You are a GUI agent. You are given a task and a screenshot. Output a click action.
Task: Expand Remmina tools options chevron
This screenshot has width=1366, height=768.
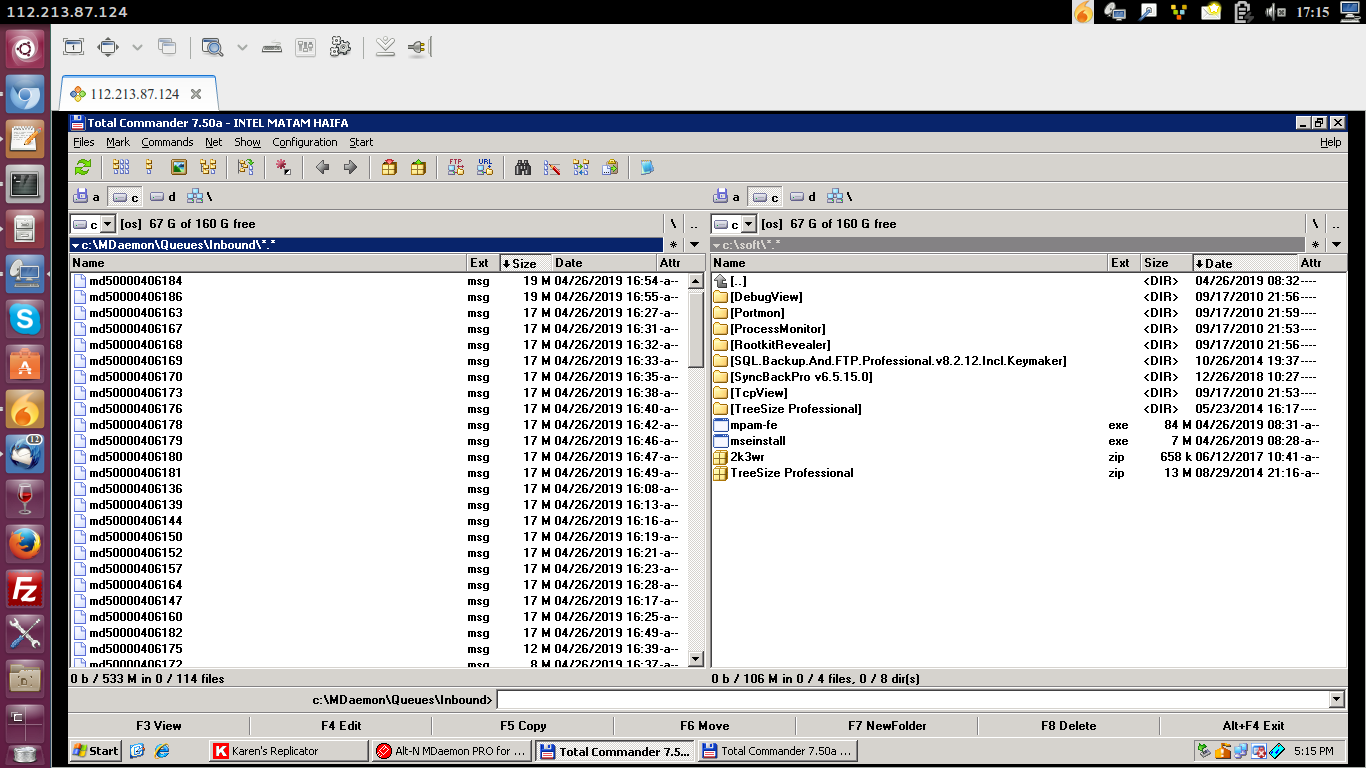[242, 47]
